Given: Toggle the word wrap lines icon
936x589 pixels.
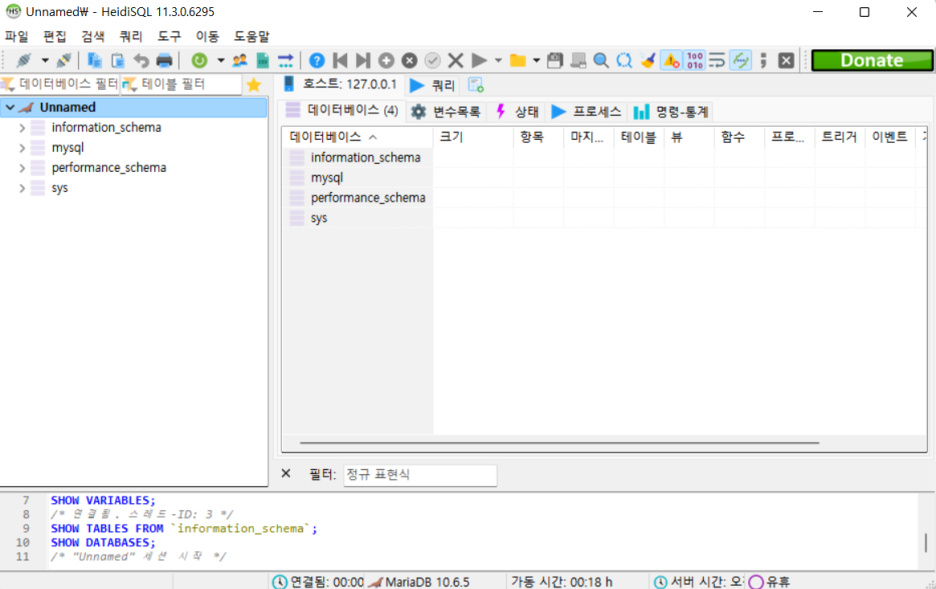Looking at the screenshot, I should click(717, 60).
